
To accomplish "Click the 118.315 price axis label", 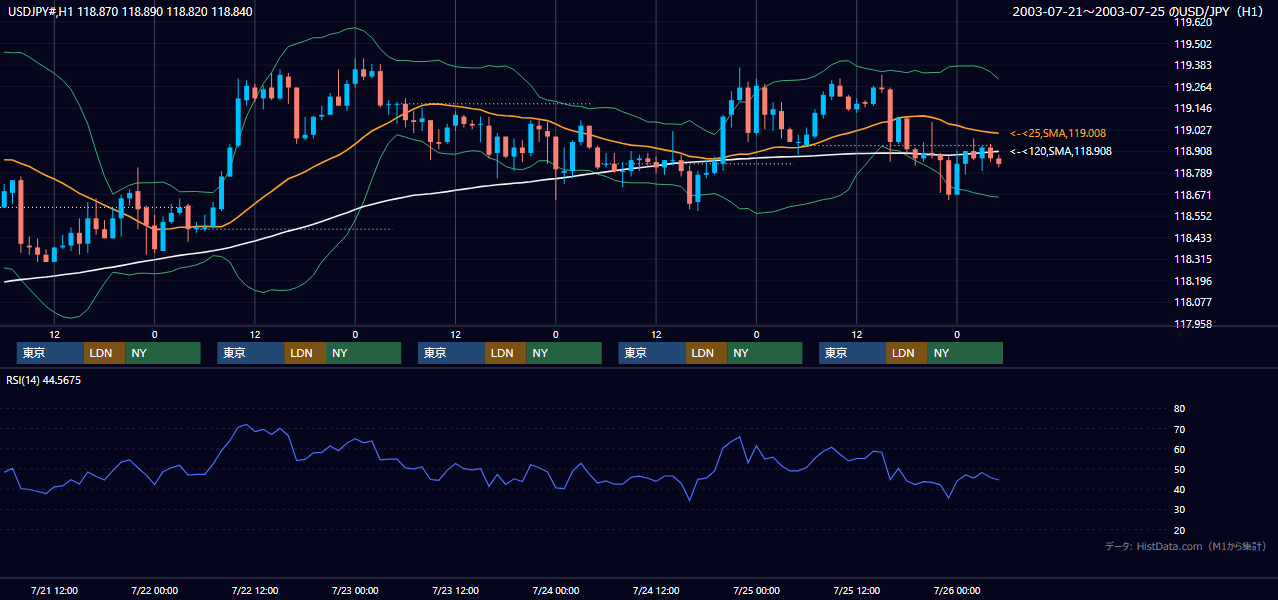I will (1193, 259).
